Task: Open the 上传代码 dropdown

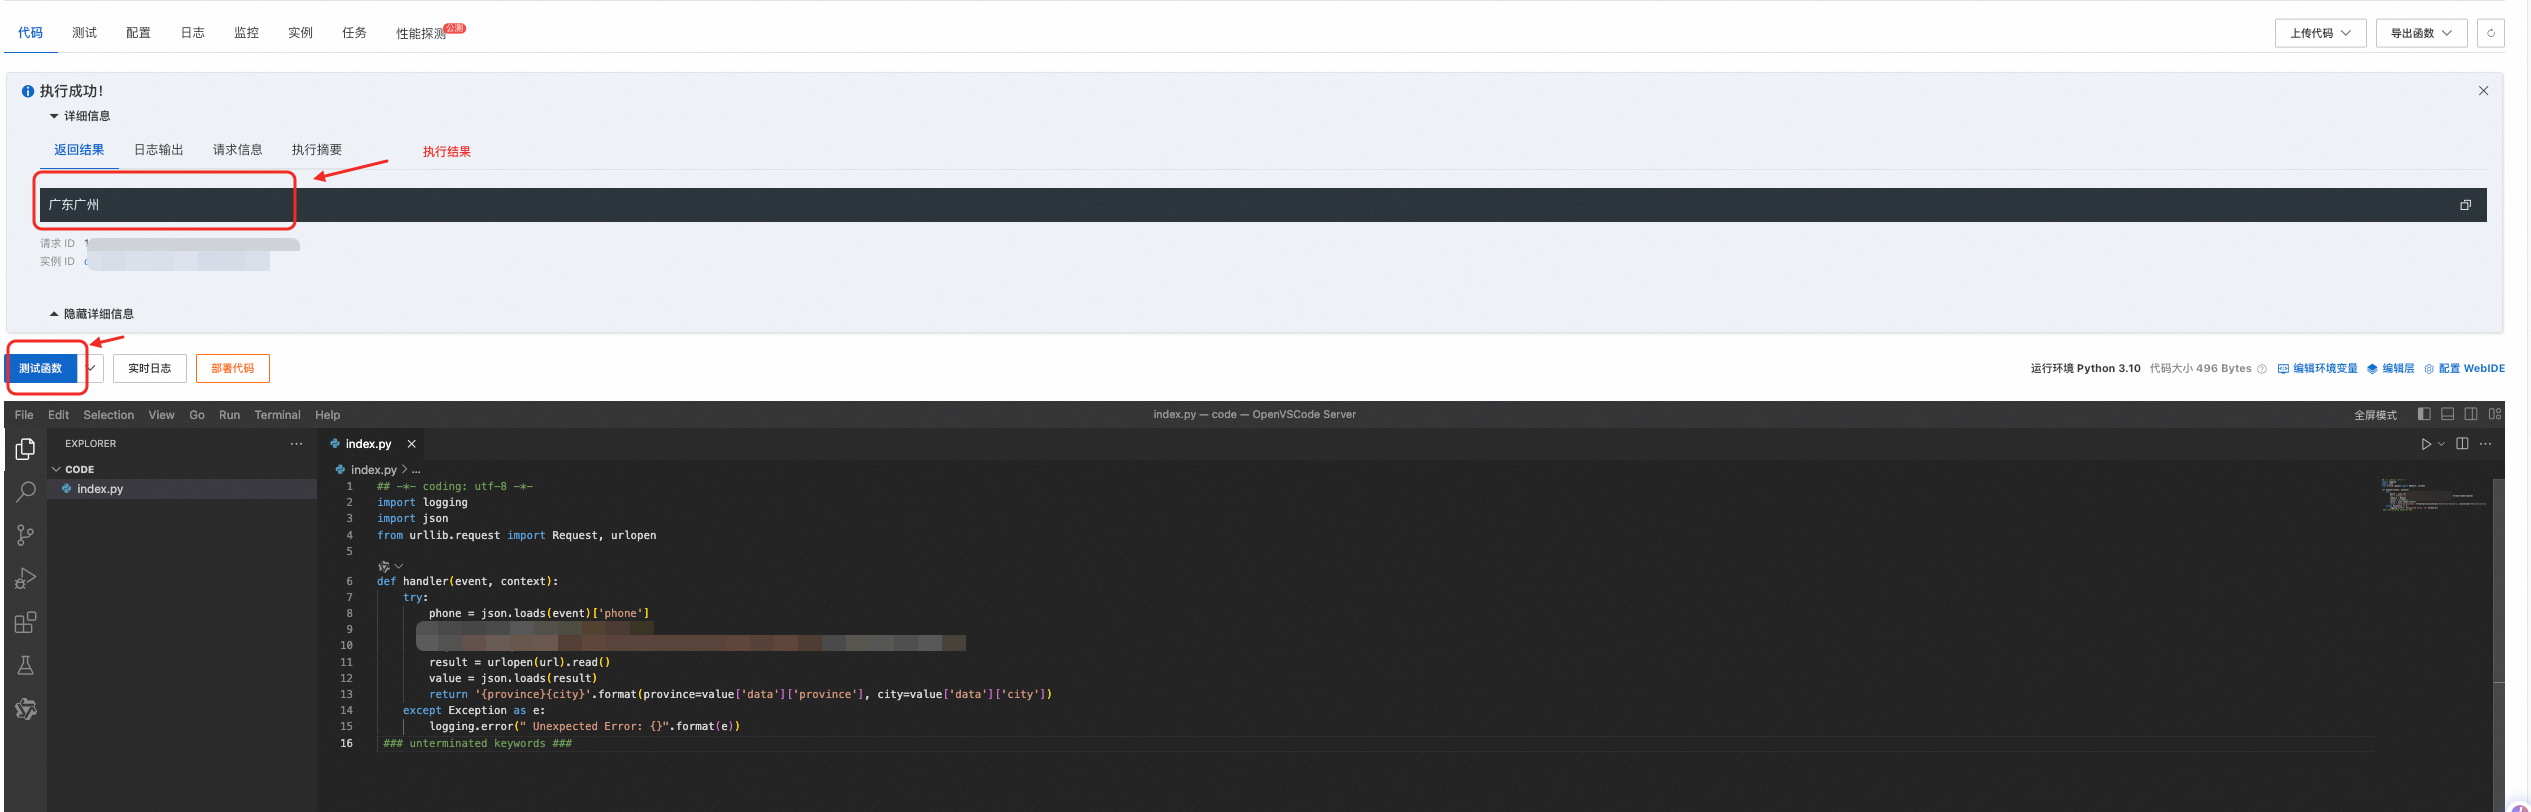Action: click(x=2320, y=33)
